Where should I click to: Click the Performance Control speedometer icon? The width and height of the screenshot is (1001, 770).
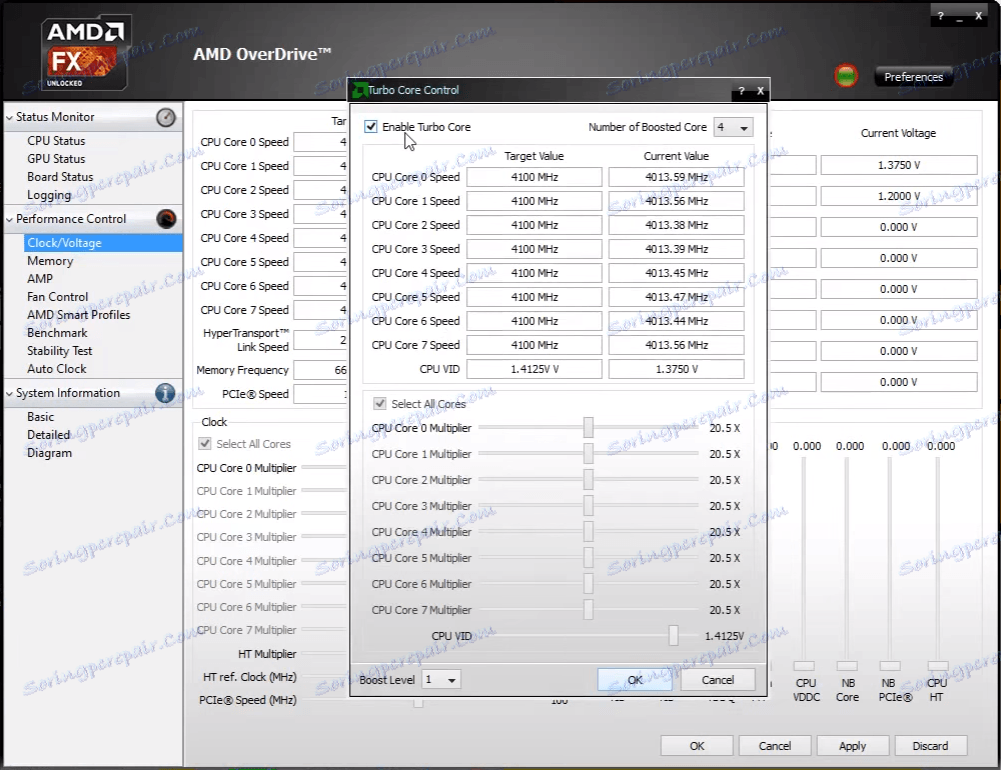point(166,219)
